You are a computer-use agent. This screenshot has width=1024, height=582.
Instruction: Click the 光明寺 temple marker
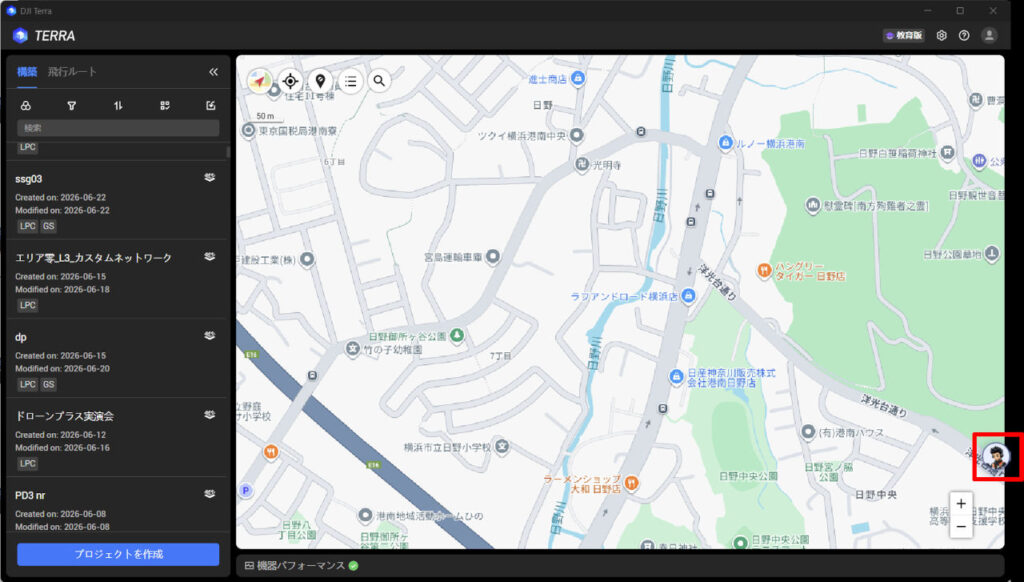click(x=582, y=165)
